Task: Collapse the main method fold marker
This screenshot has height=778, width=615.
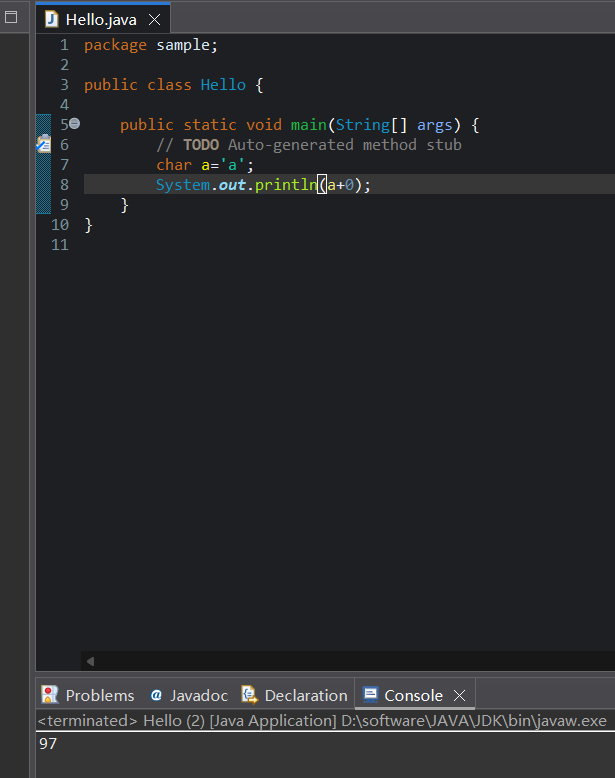Action: [74, 124]
